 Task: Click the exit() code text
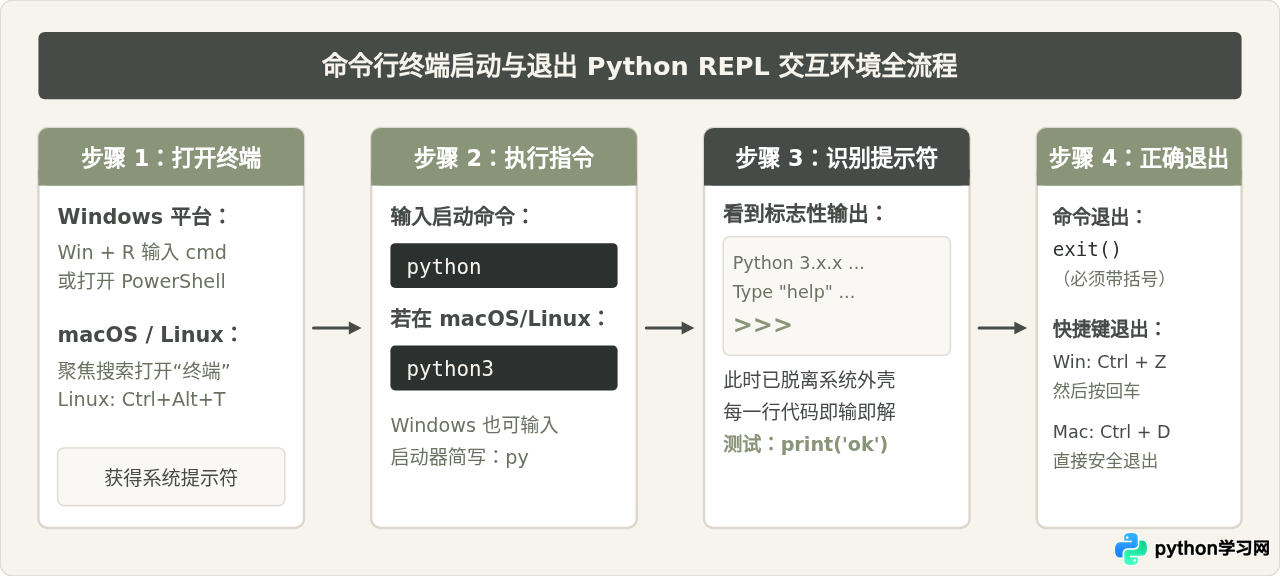(x=1087, y=249)
